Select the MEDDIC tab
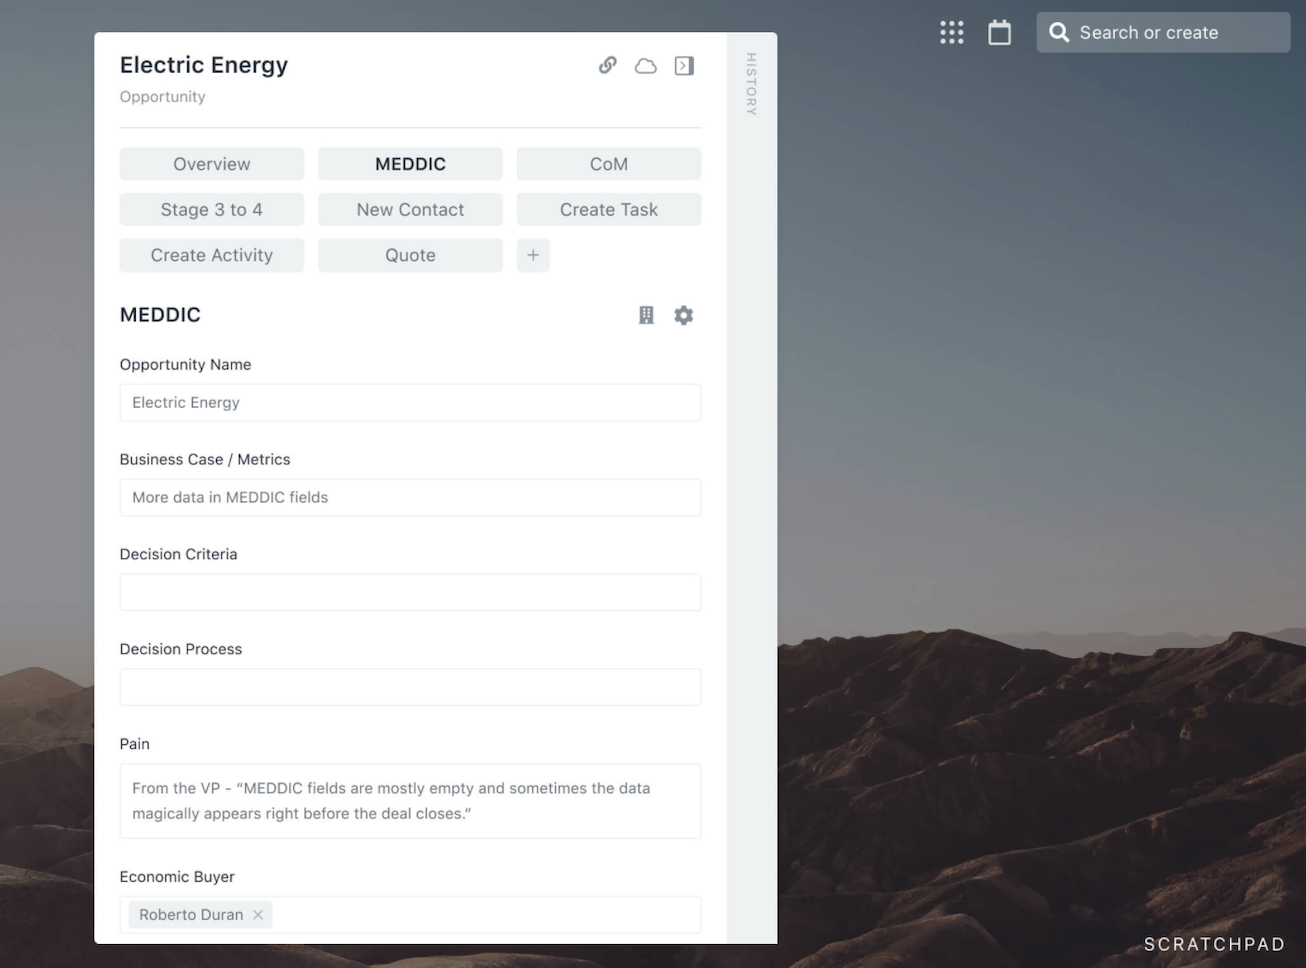Image resolution: width=1306 pixels, height=968 pixels. tap(410, 163)
